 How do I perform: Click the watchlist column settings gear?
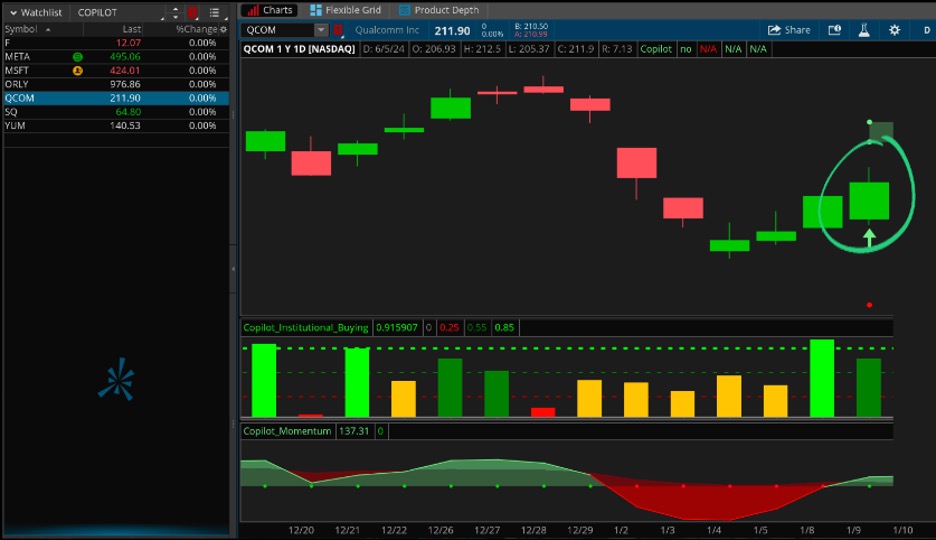click(223, 29)
